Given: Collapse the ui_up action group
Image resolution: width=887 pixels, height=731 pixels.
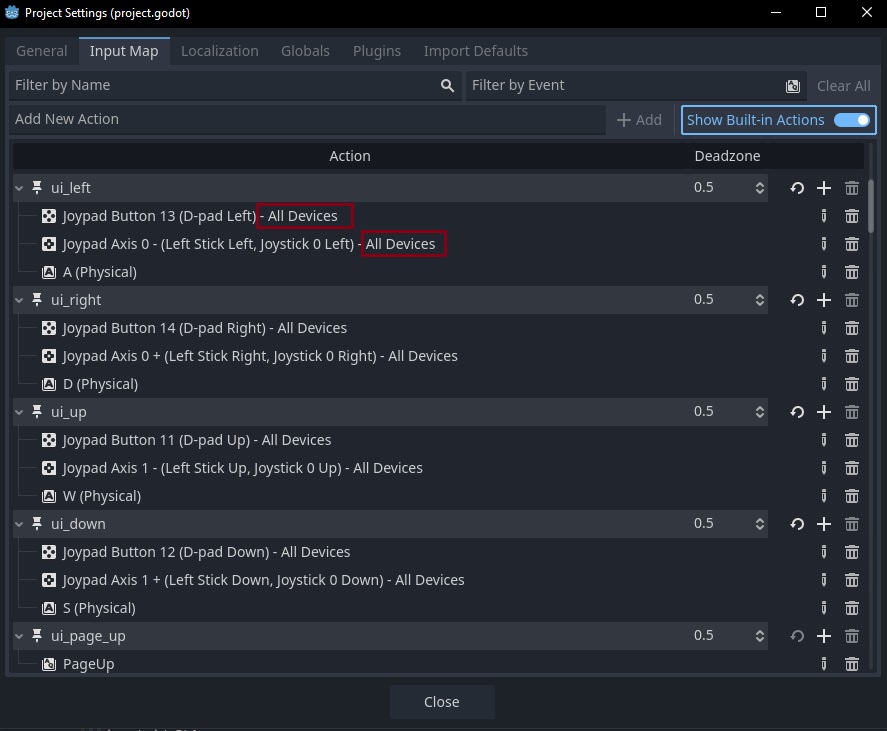Looking at the screenshot, I should click(20, 412).
